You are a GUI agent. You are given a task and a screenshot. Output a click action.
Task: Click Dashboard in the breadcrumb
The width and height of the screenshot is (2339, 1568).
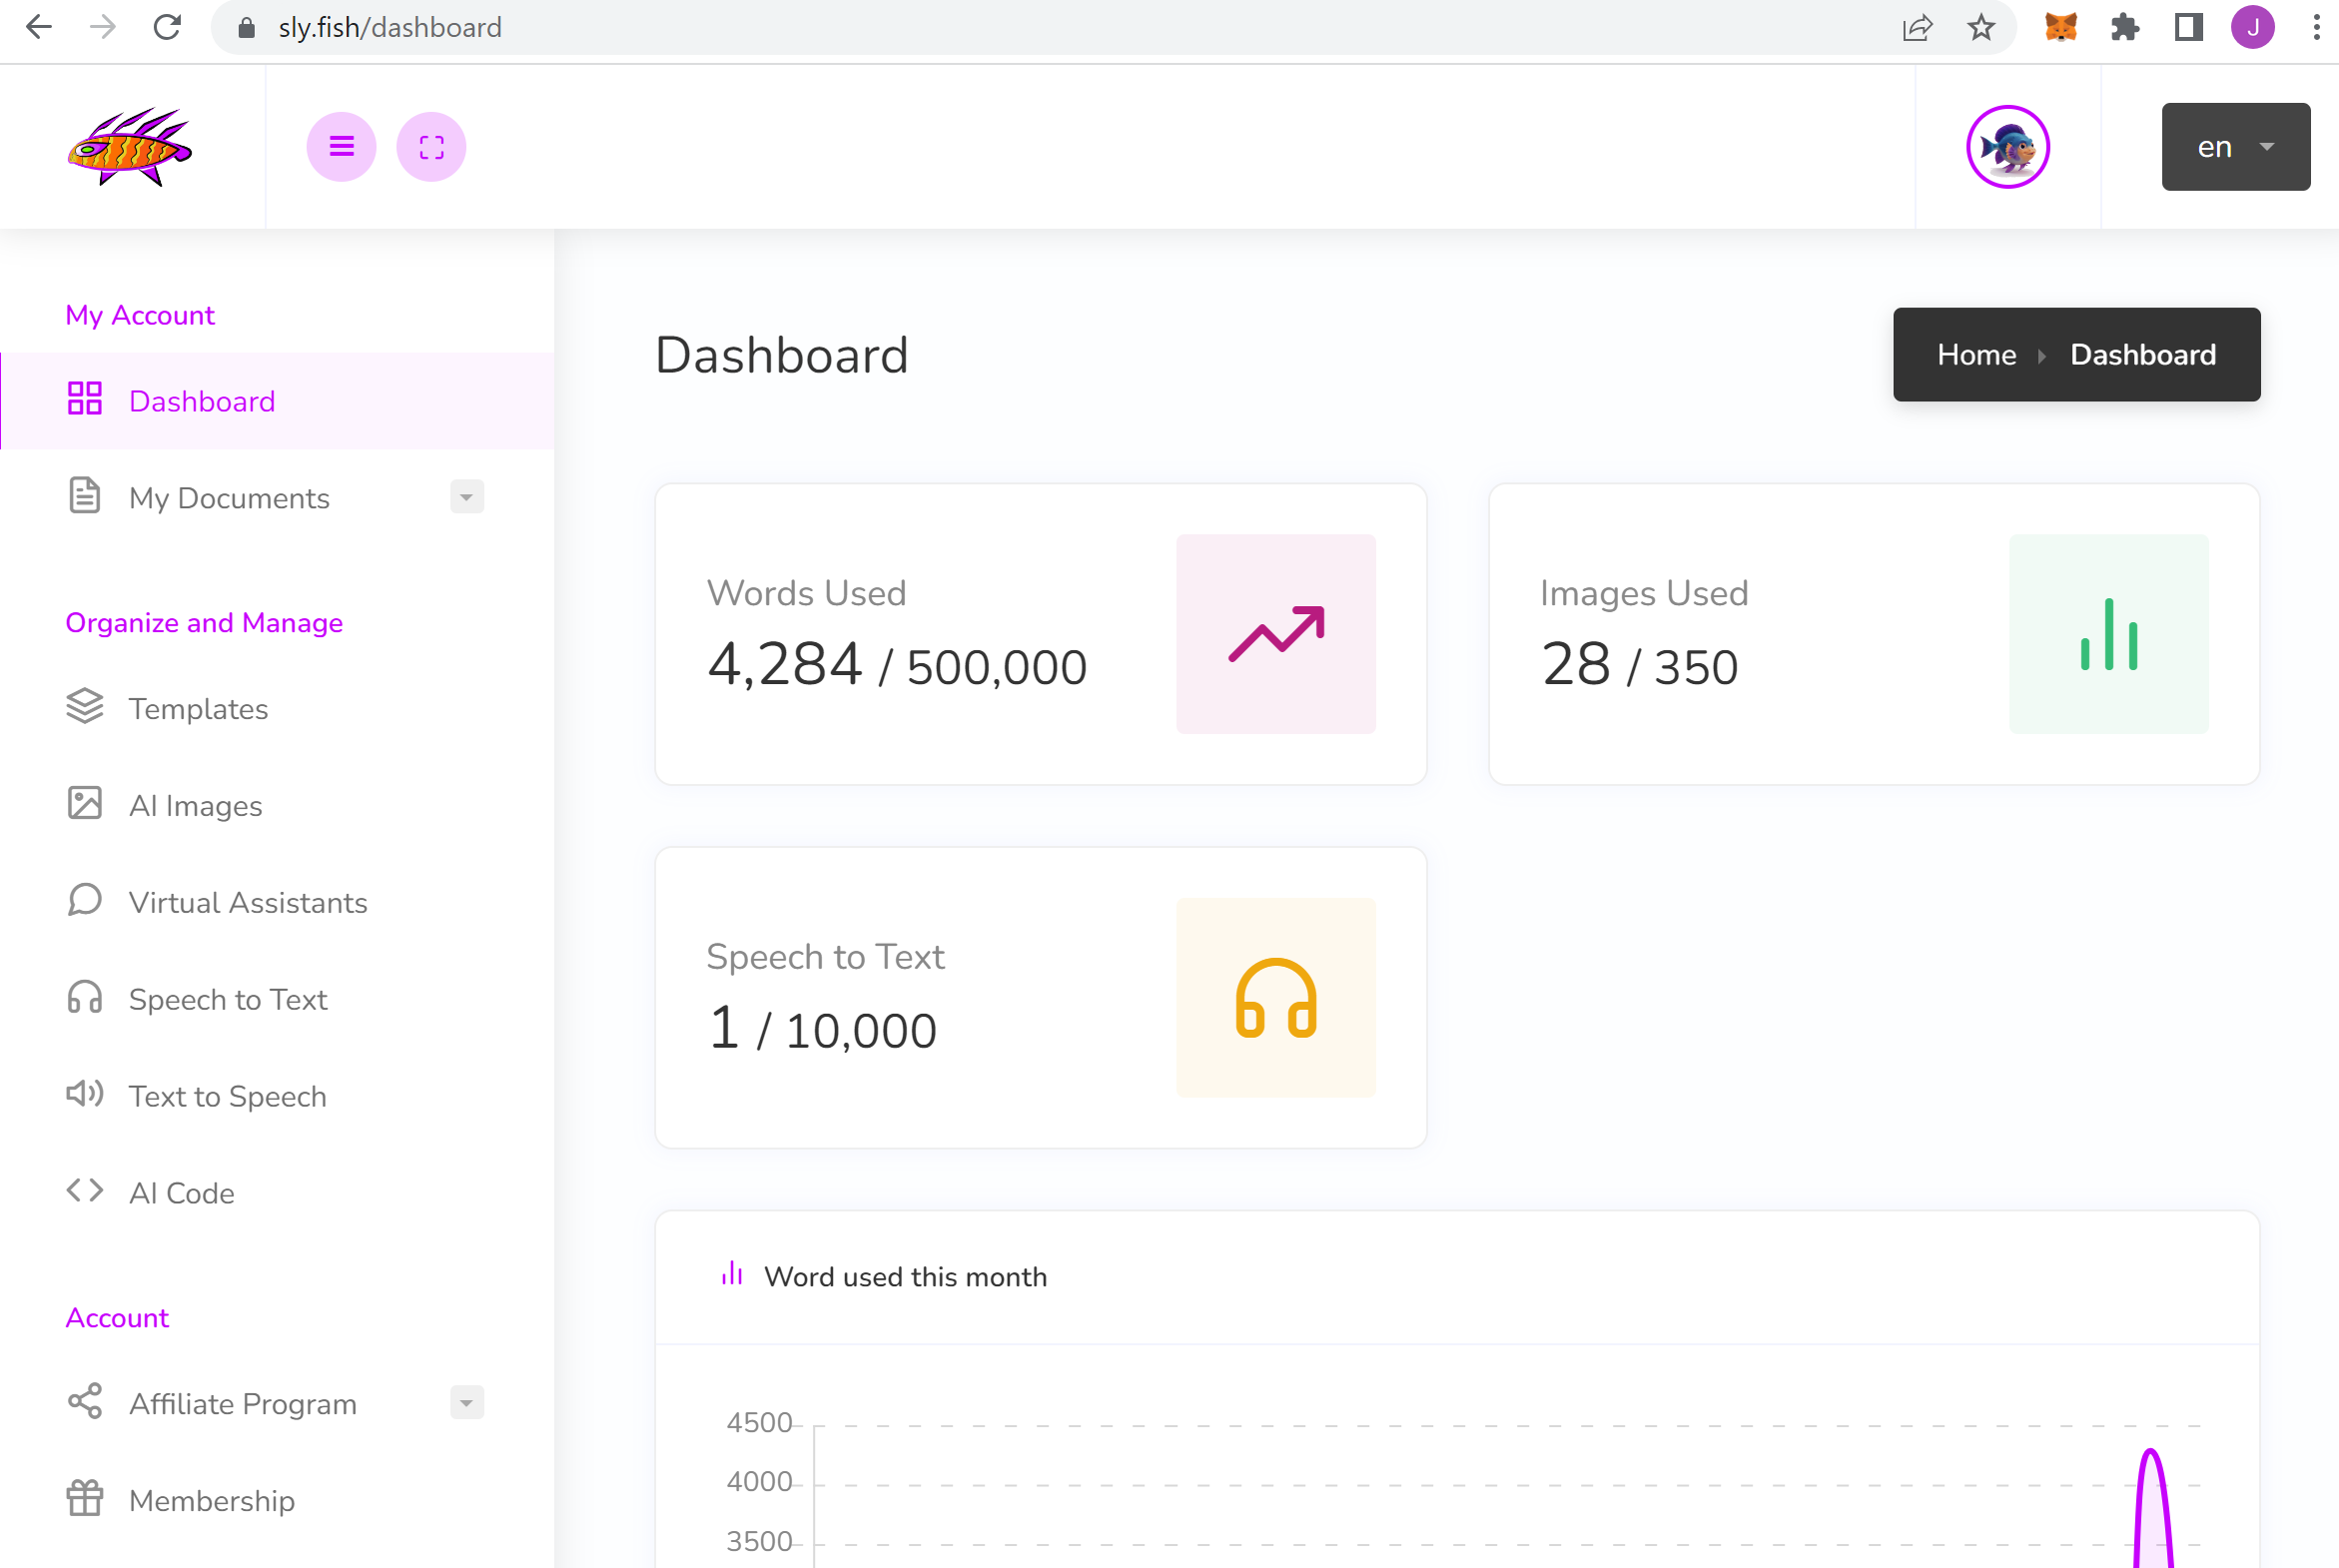point(2143,355)
